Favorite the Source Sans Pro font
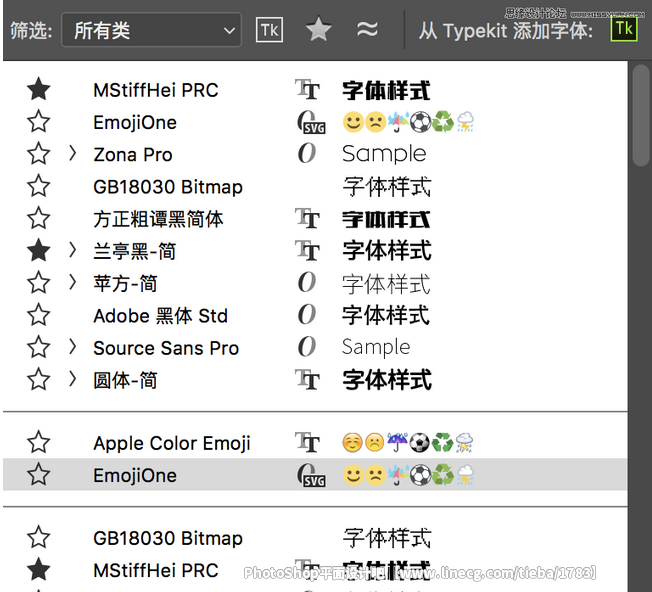The width and height of the screenshot is (652, 592). coord(39,347)
